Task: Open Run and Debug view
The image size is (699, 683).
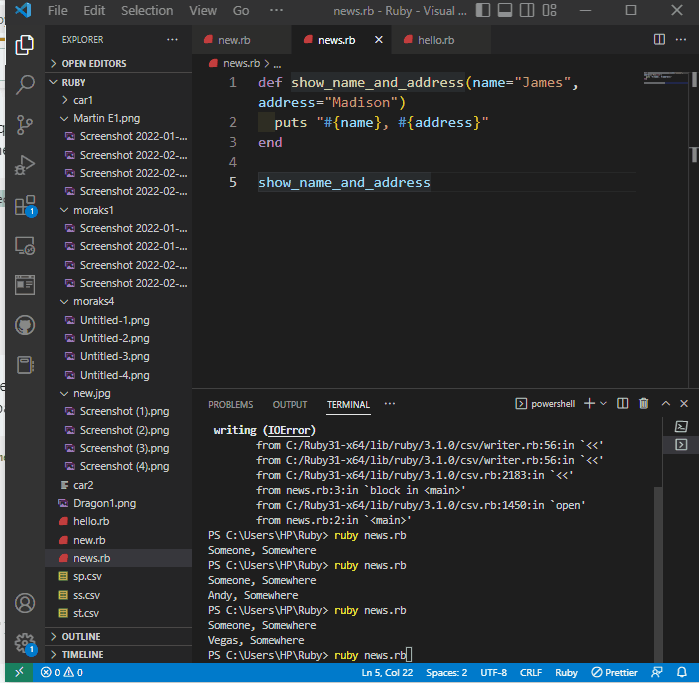Action: coord(25,165)
